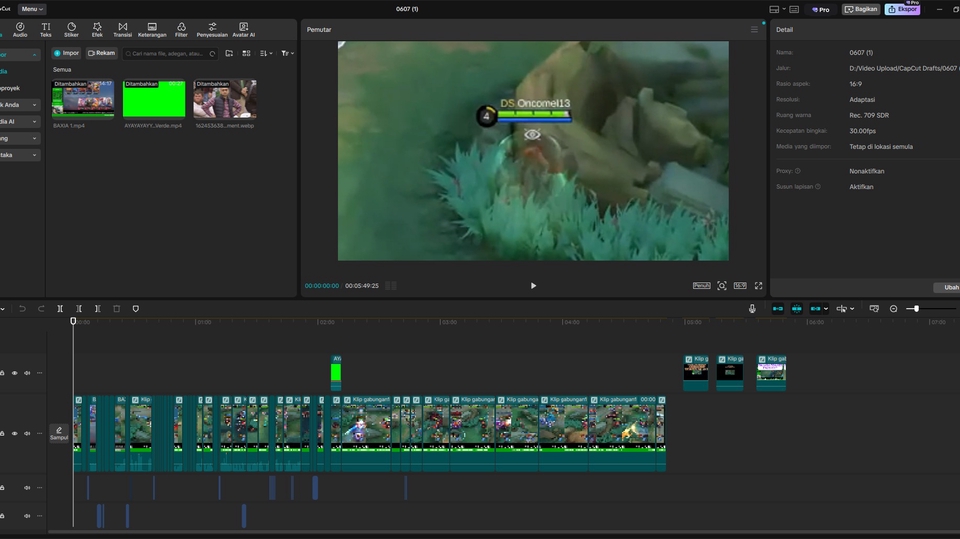This screenshot has height=539, width=960.
Task: Mute the upper overlay track
Action: pos(27,373)
